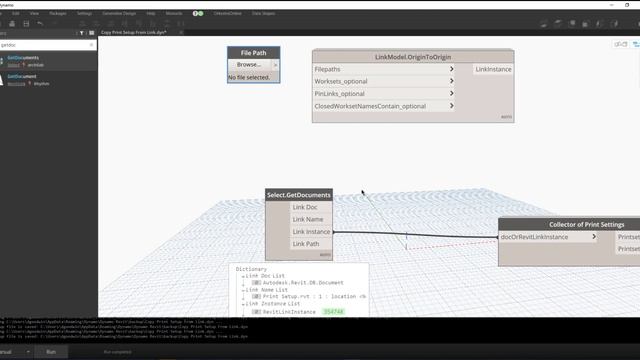Click Print Setup.rvt preview entry
This screenshot has width=640, height=360.
pos(314,296)
